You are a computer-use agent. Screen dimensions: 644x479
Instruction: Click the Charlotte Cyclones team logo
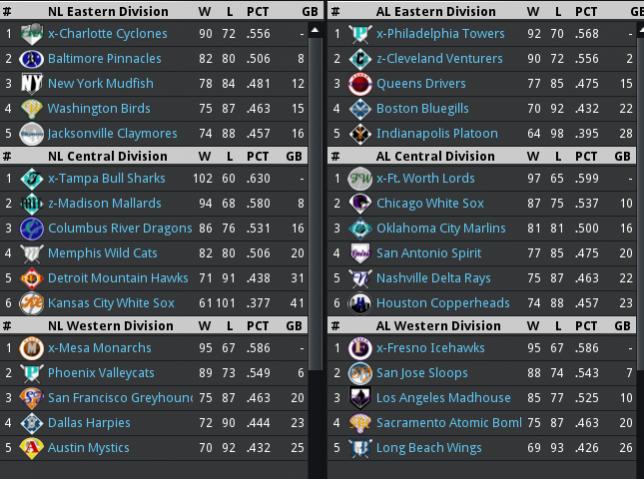pyautogui.click(x=31, y=34)
